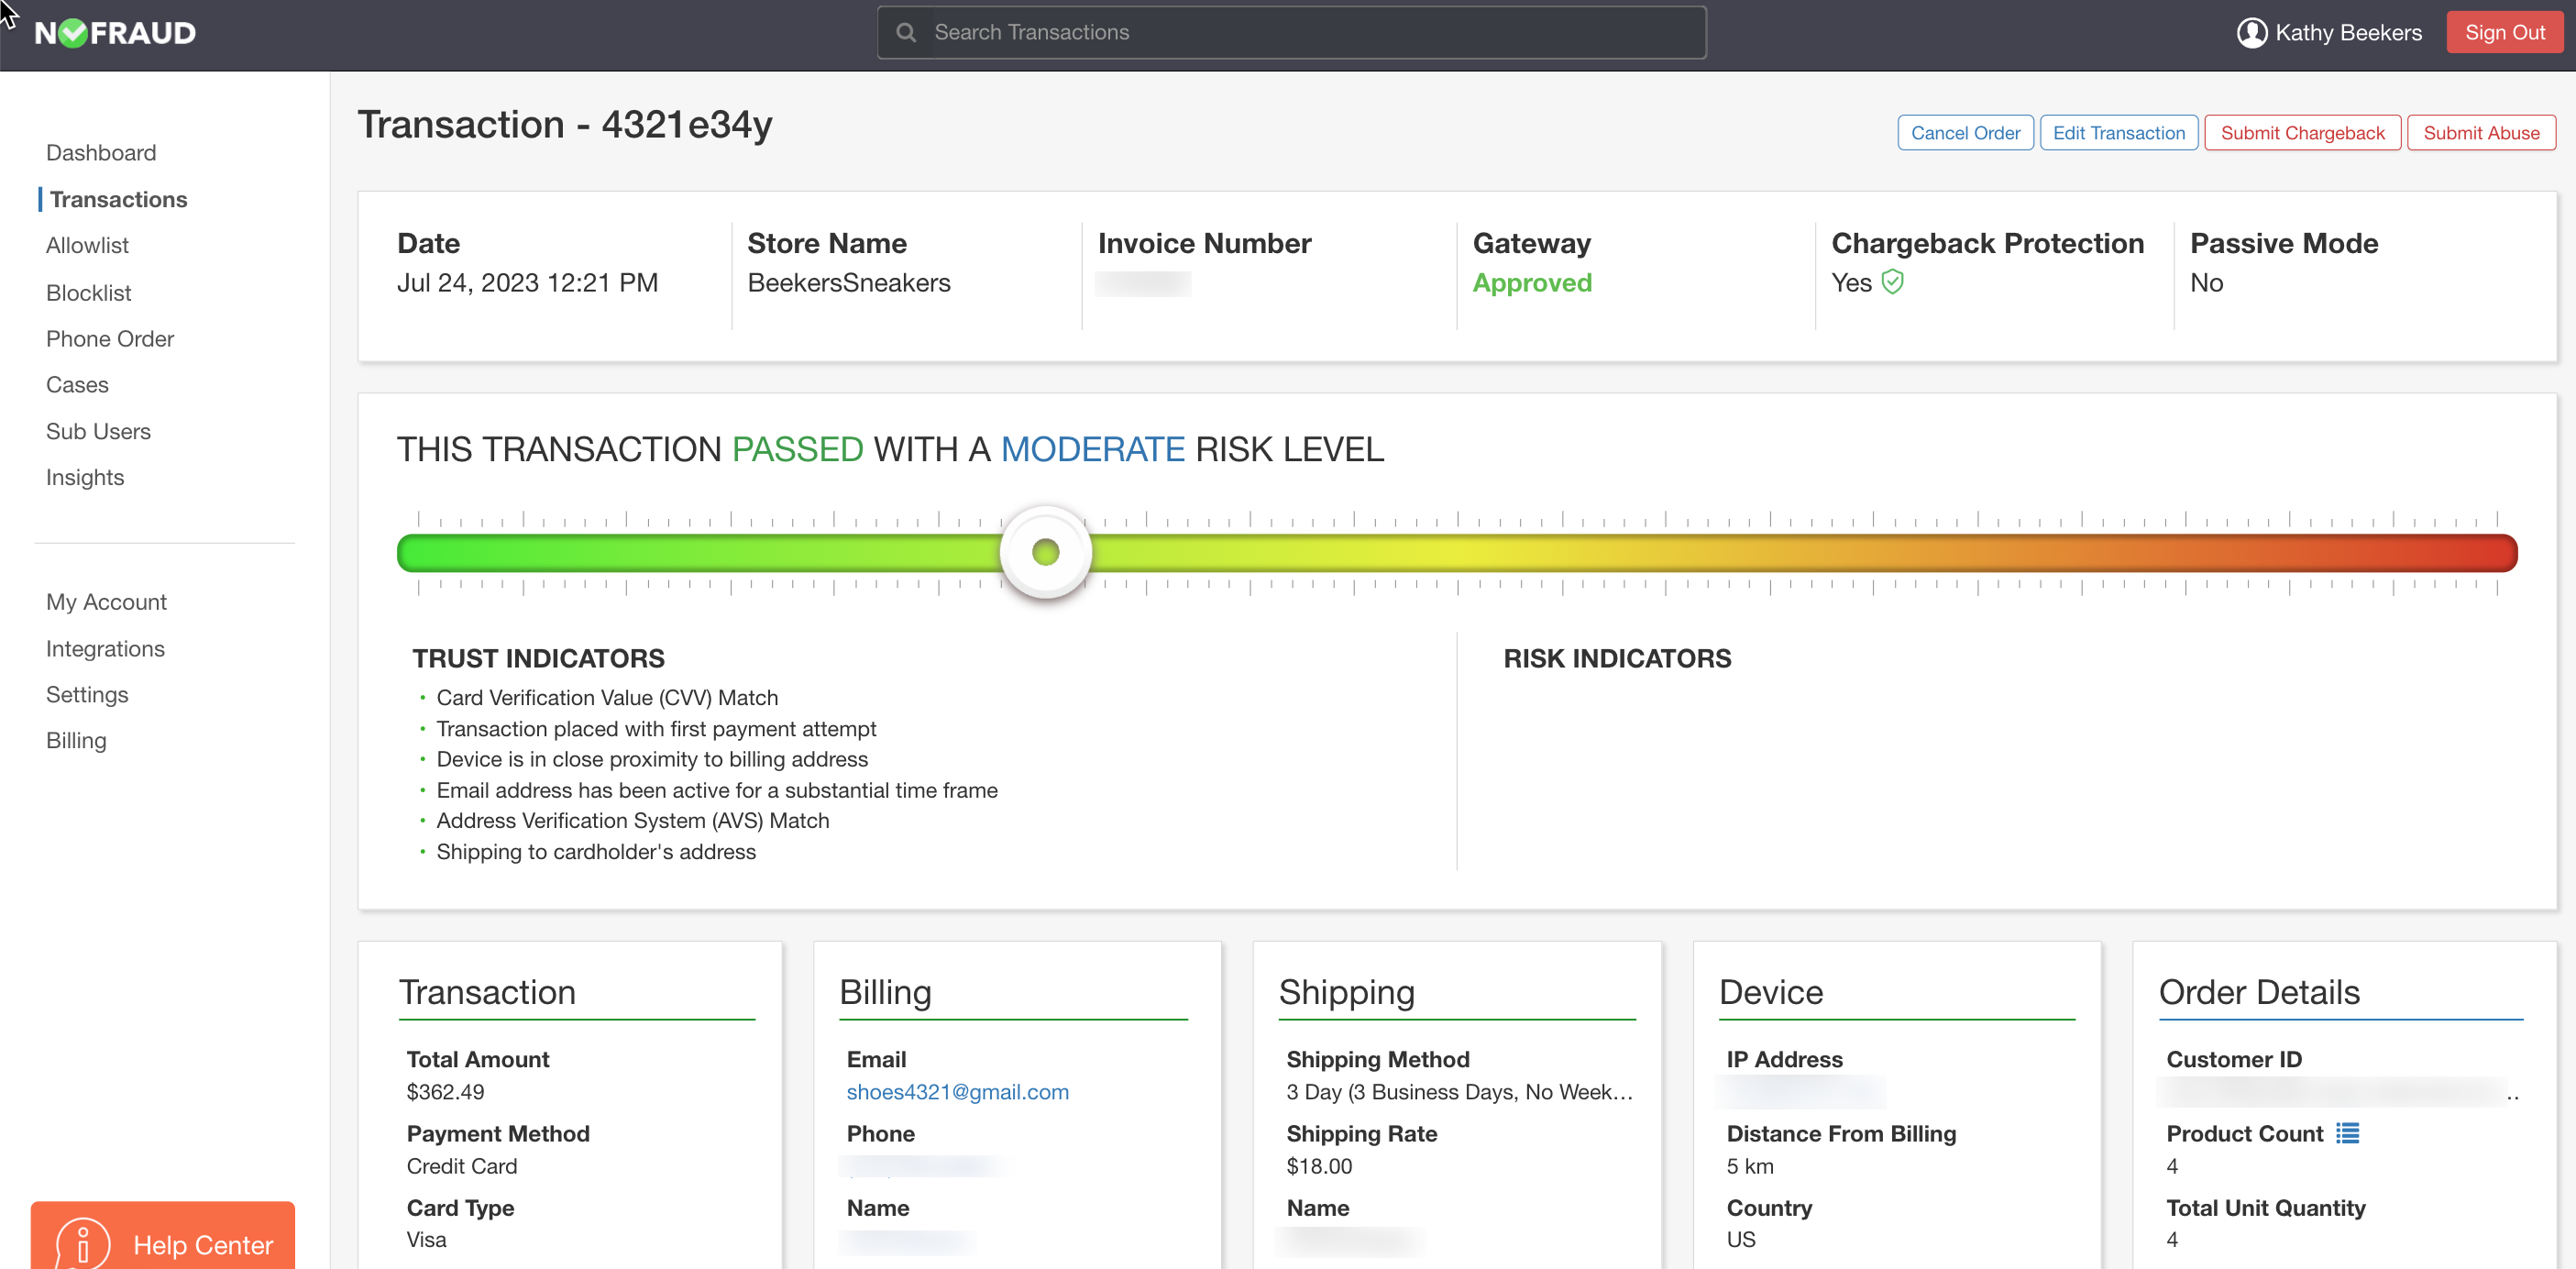Image resolution: width=2576 pixels, height=1269 pixels.
Task: Click the magnifying glass search icon
Action: coord(906,32)
